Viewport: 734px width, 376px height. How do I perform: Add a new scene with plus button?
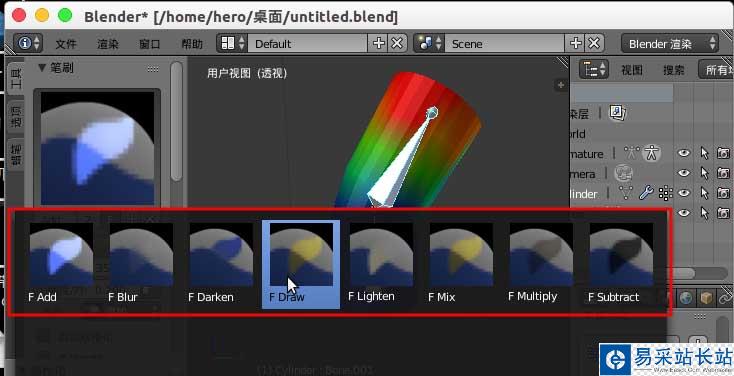pos(575,44)
